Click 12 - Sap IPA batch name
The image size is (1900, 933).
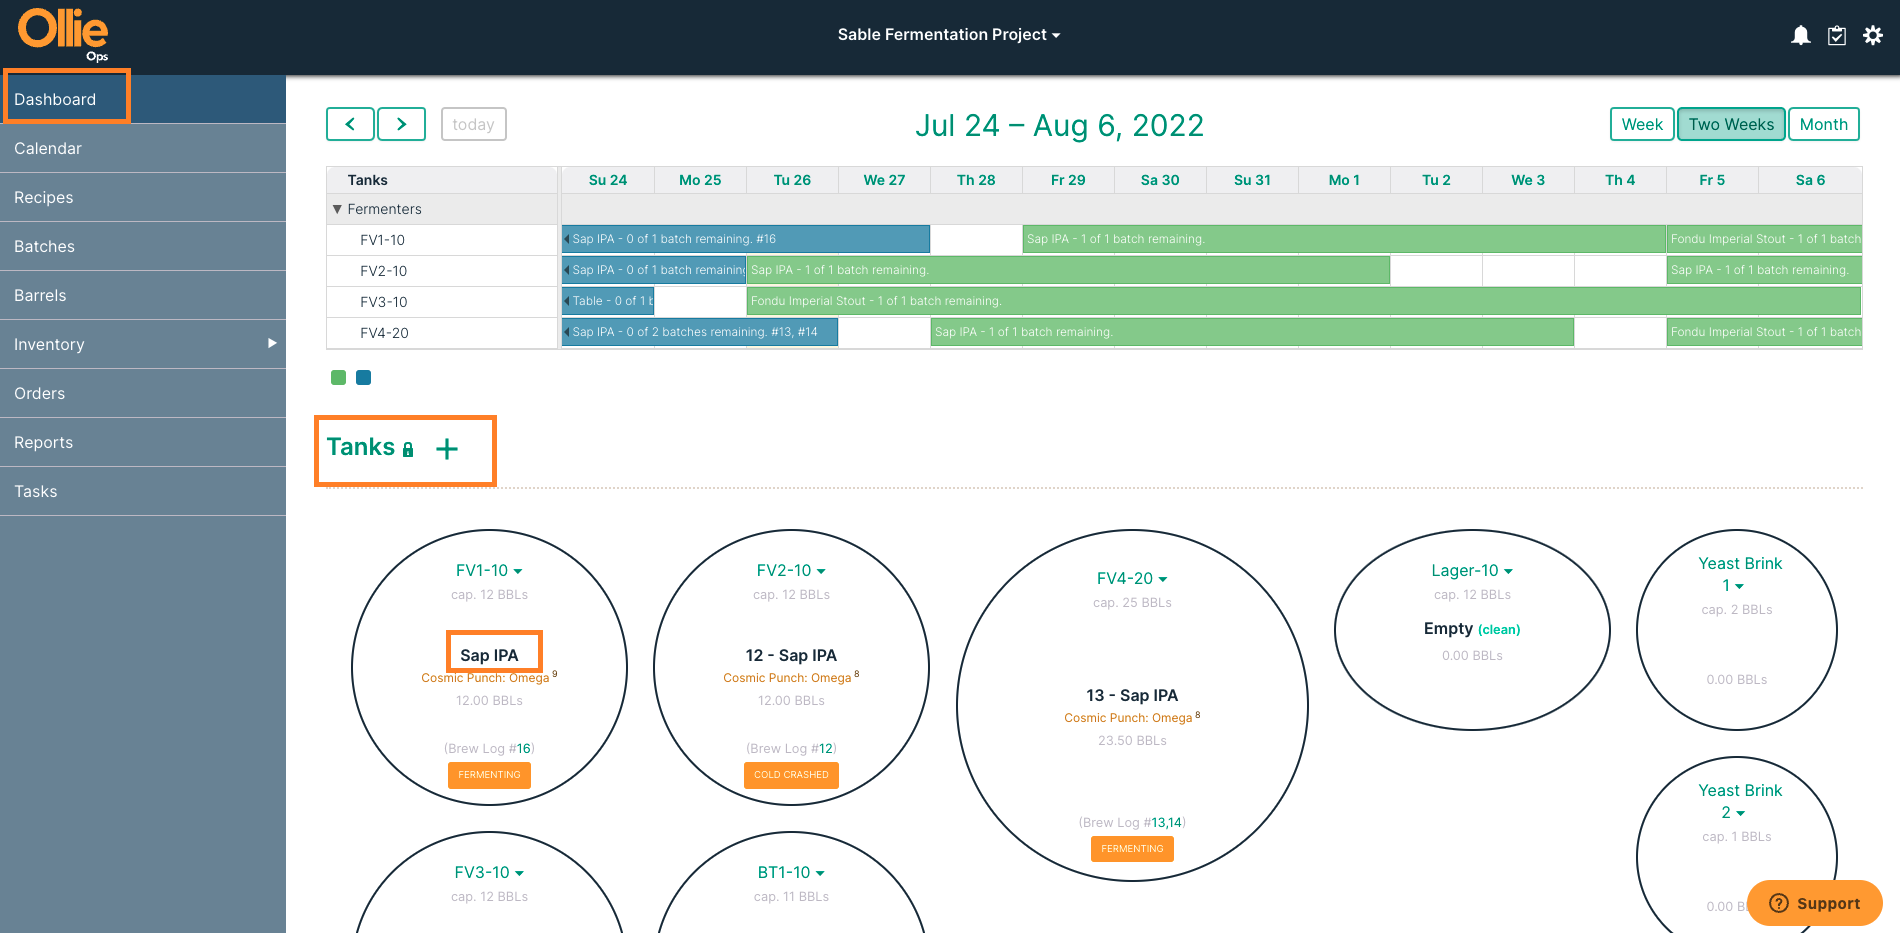791,655
